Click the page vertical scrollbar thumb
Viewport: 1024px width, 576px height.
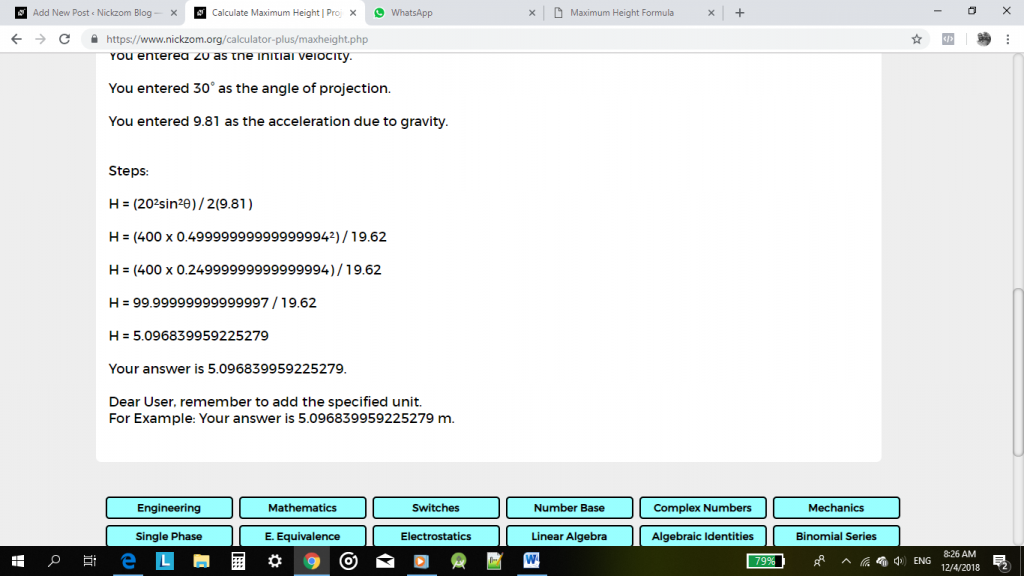click(x=1017, y=372)
